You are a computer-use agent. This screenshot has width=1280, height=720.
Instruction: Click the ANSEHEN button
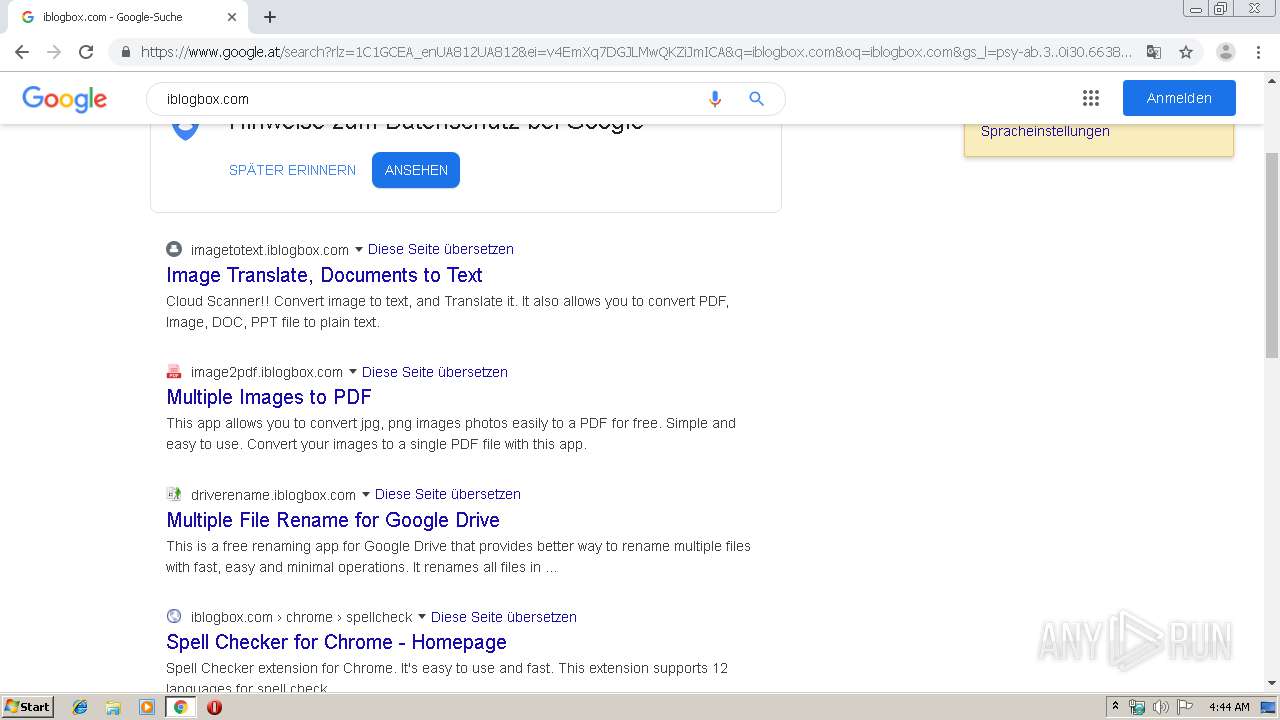coord(416,170)
